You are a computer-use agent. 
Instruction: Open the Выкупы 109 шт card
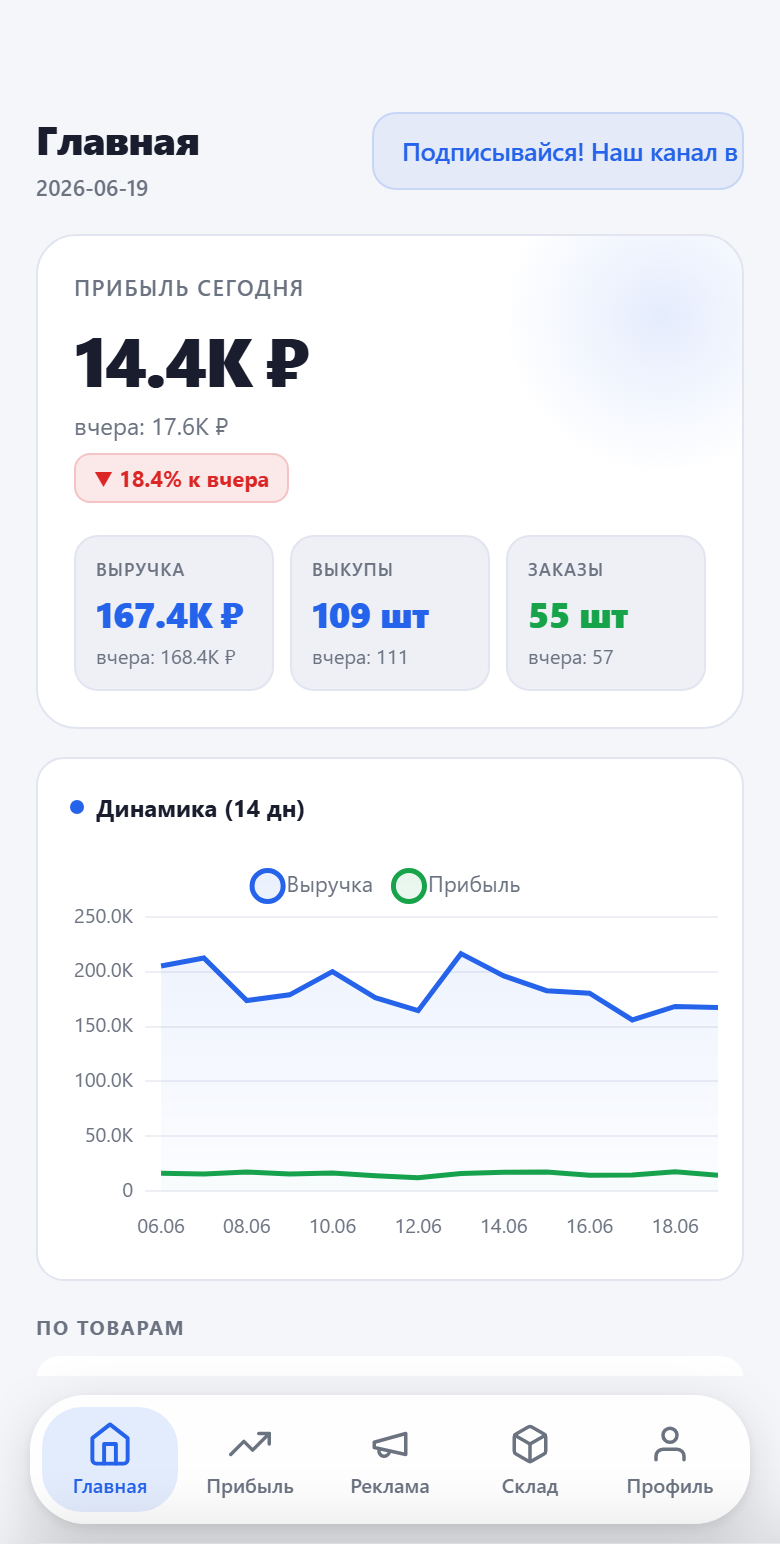point(390,613)
